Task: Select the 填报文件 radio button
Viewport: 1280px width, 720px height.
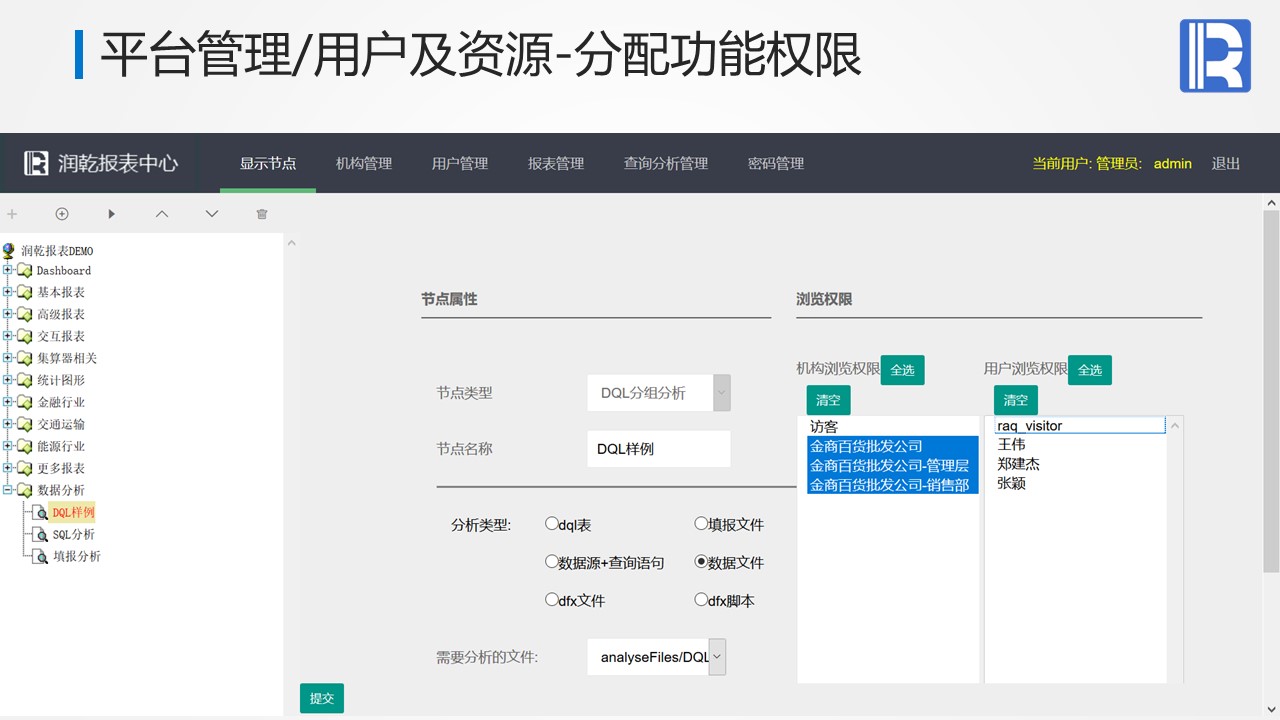Action: (701, 523)
